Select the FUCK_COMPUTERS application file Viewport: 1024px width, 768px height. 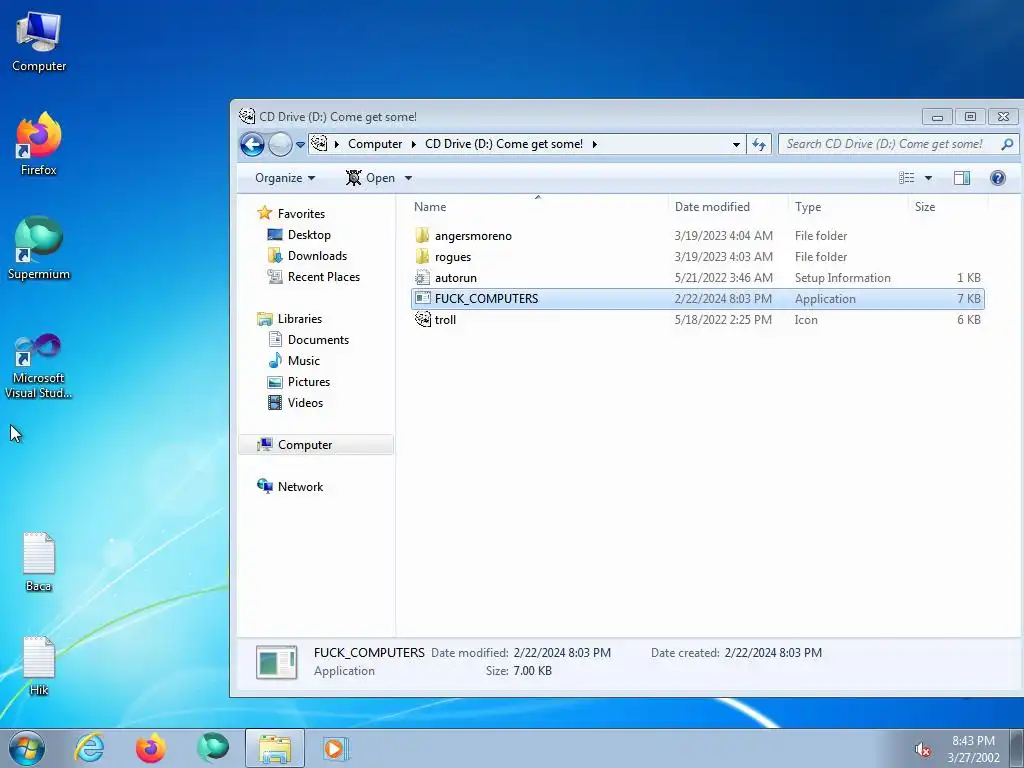pyautogui.click(x=697, y=298)
